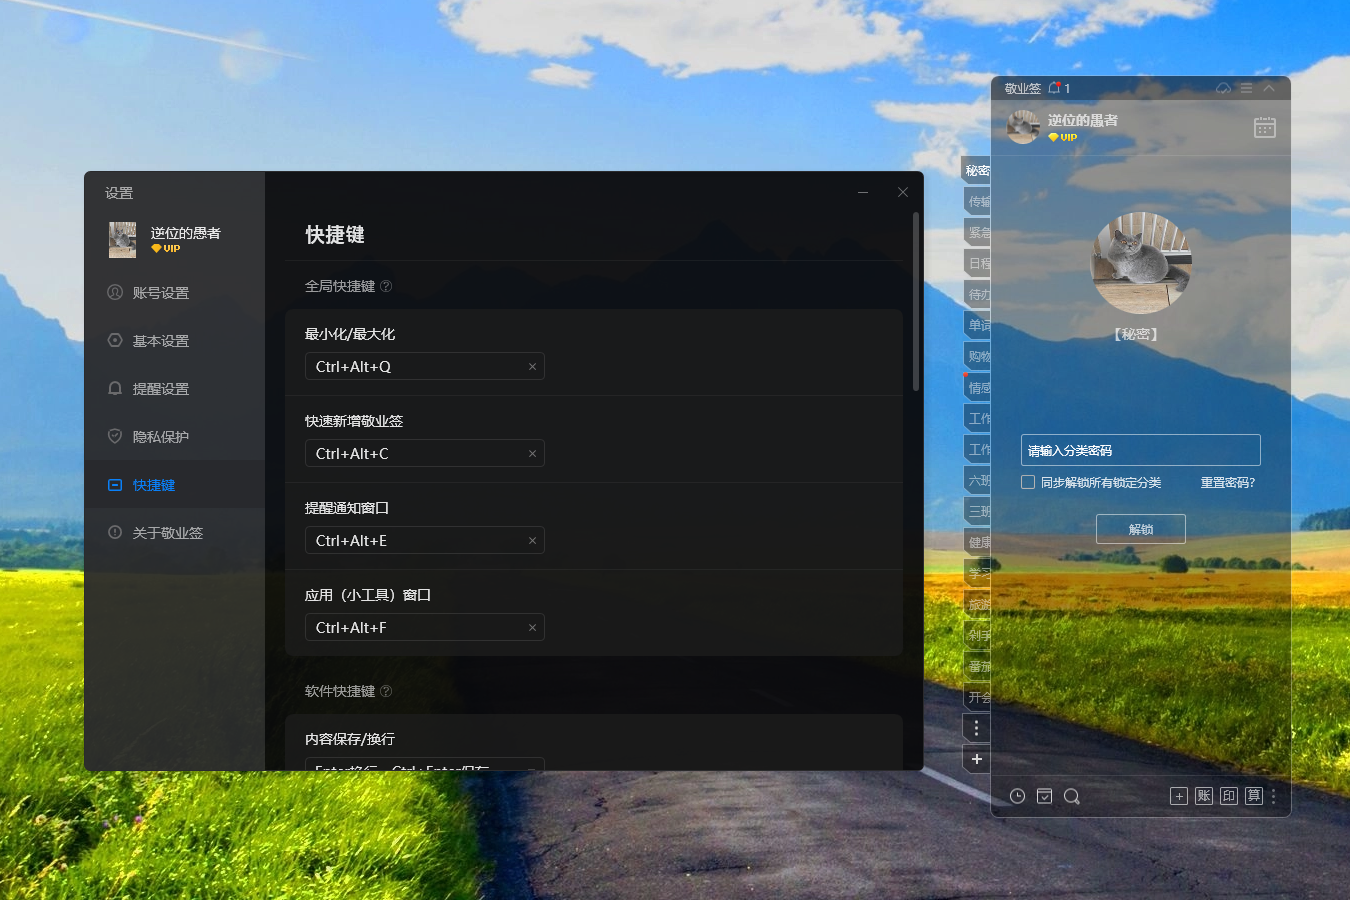Open the 印 print tool icon
1350x900 pixels.
click(1228, 795)
